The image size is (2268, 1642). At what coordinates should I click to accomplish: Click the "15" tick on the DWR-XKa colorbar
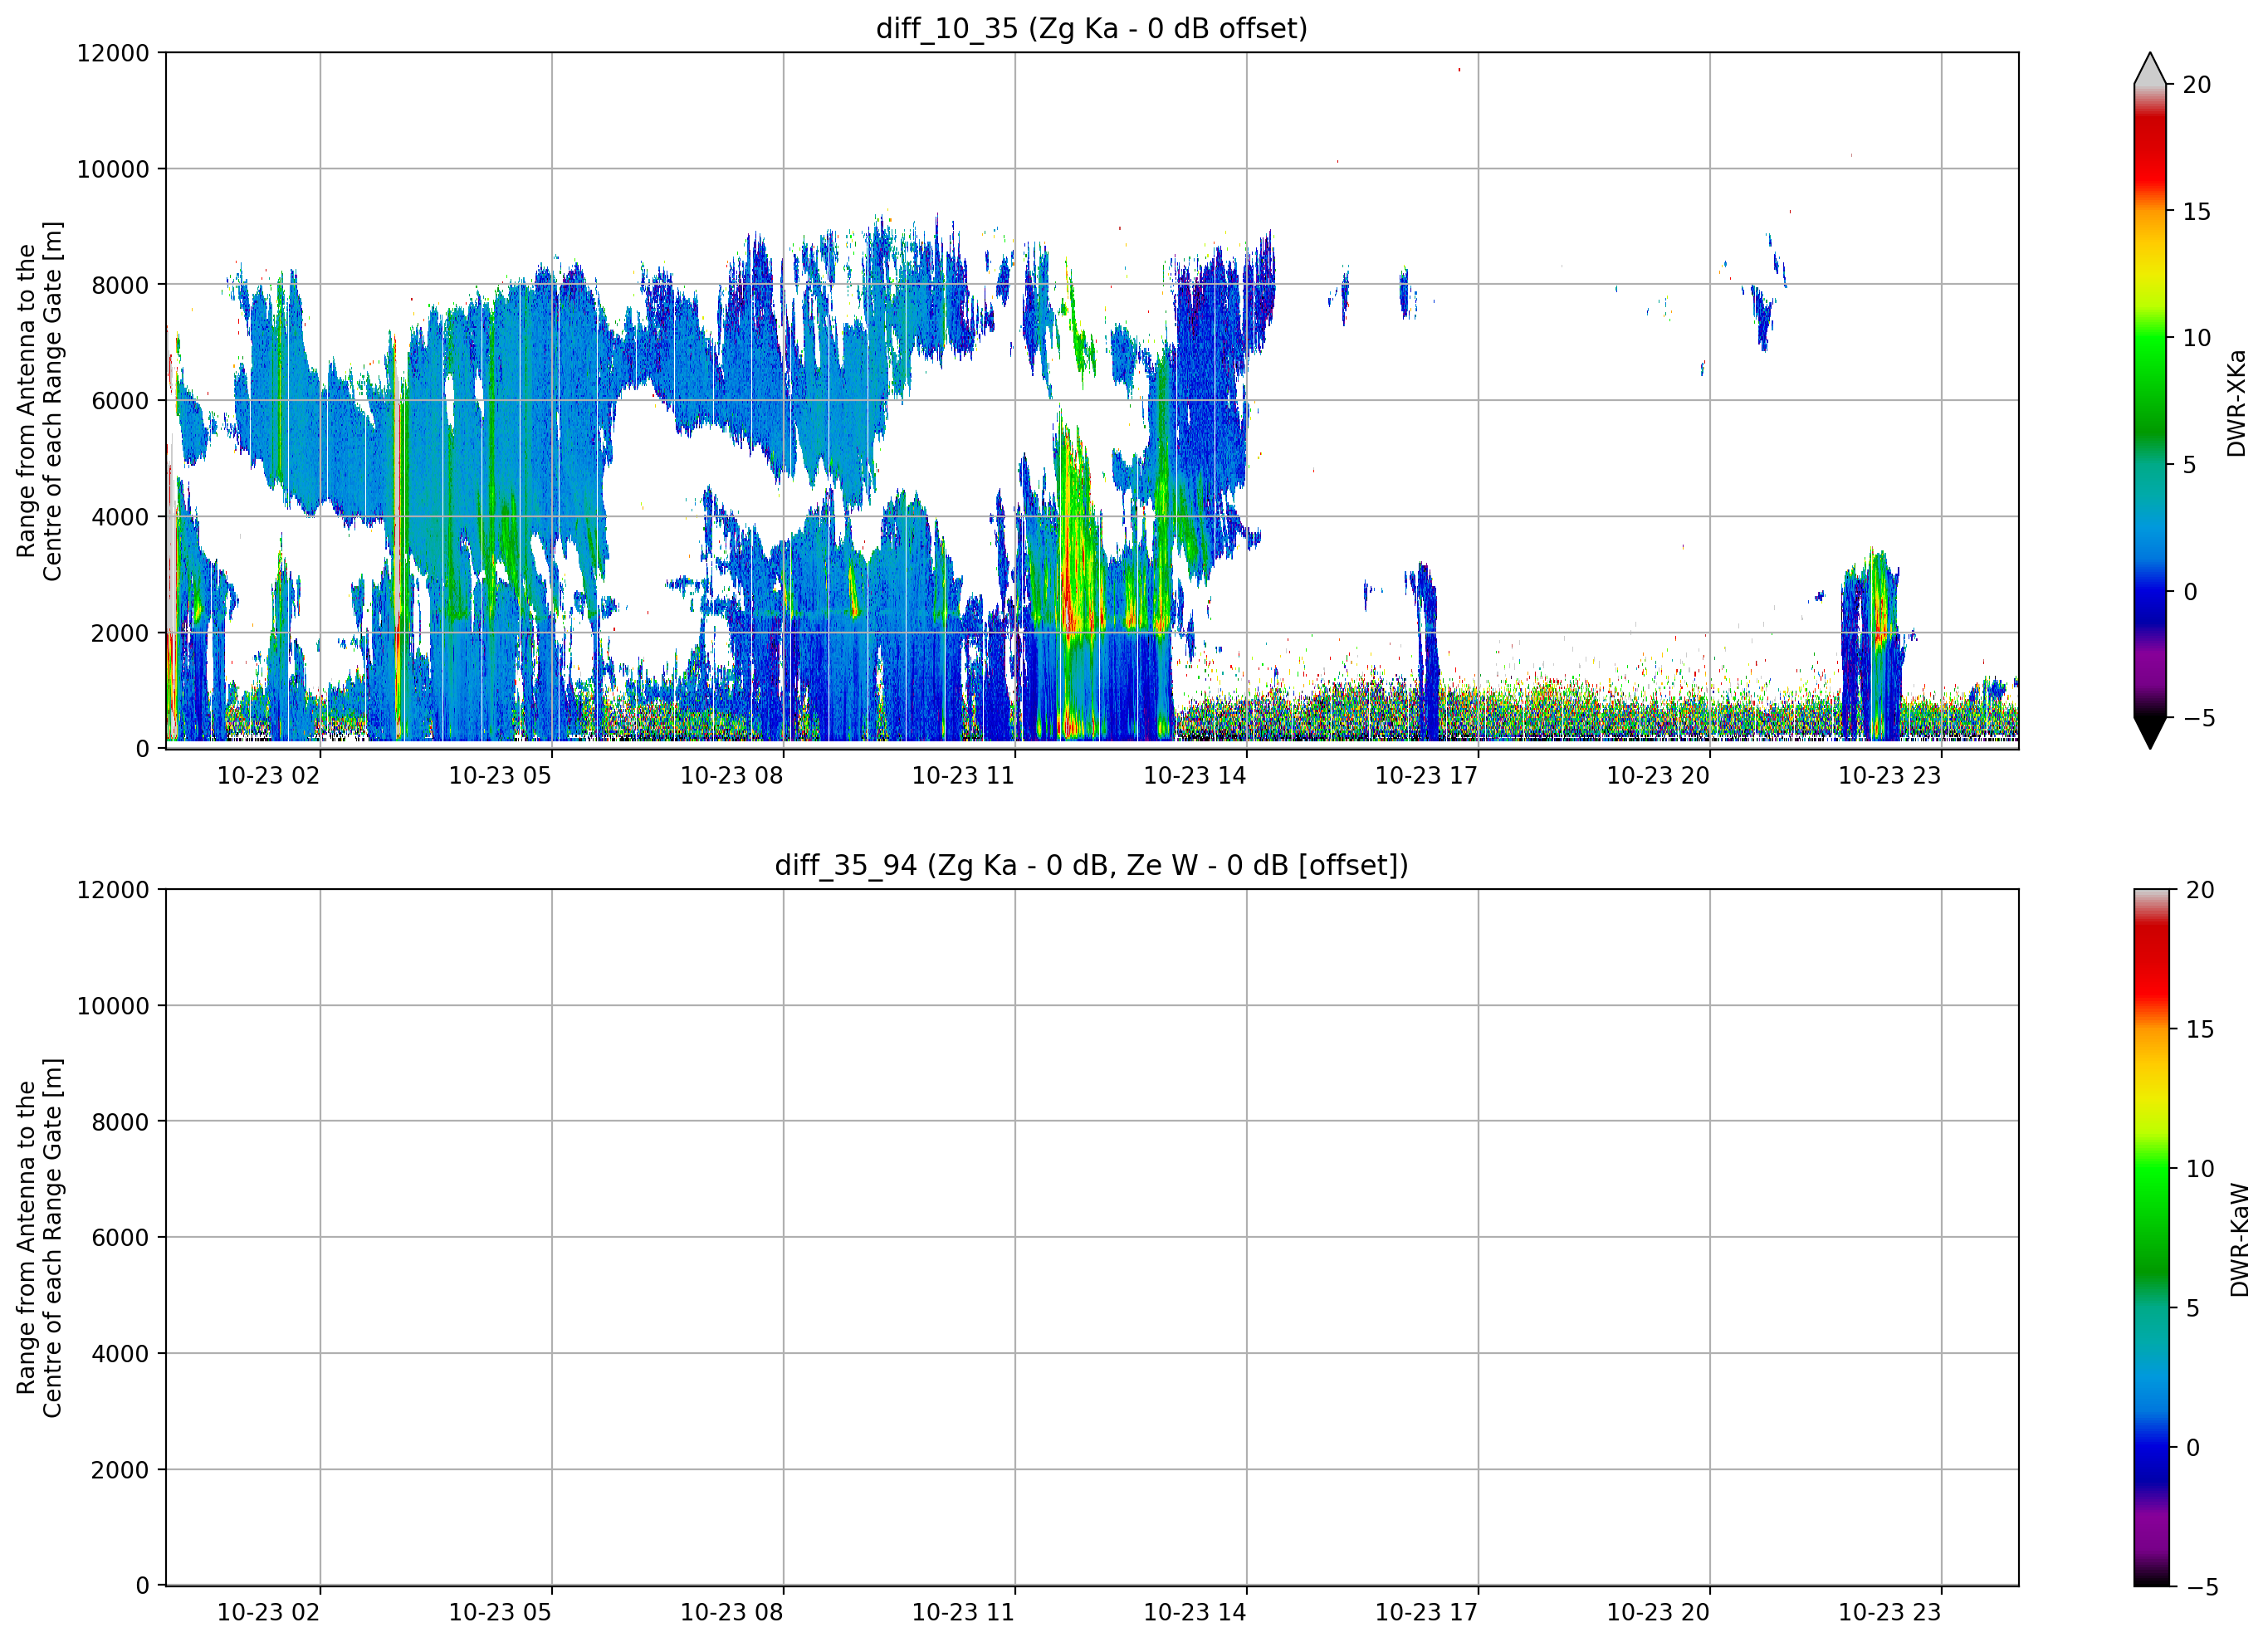tap(2196, 212)
